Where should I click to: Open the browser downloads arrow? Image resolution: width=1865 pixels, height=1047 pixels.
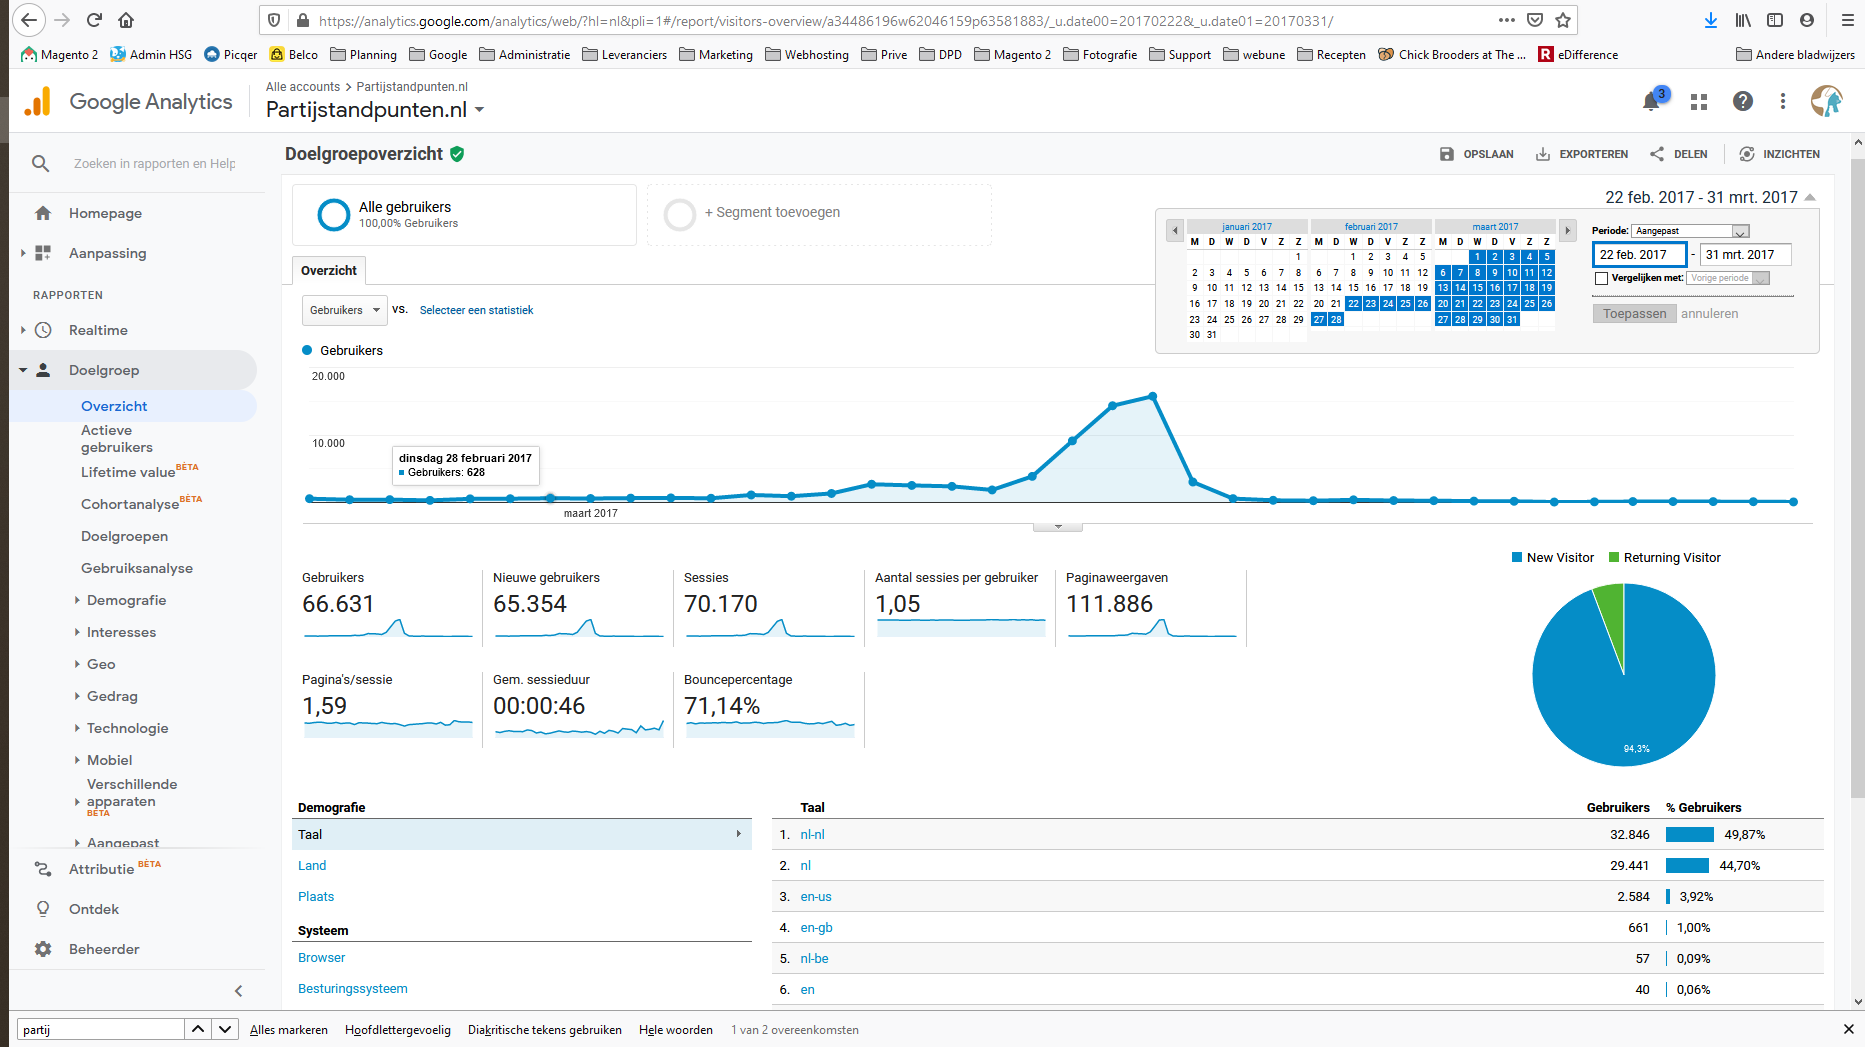[x=1711, y=20]
